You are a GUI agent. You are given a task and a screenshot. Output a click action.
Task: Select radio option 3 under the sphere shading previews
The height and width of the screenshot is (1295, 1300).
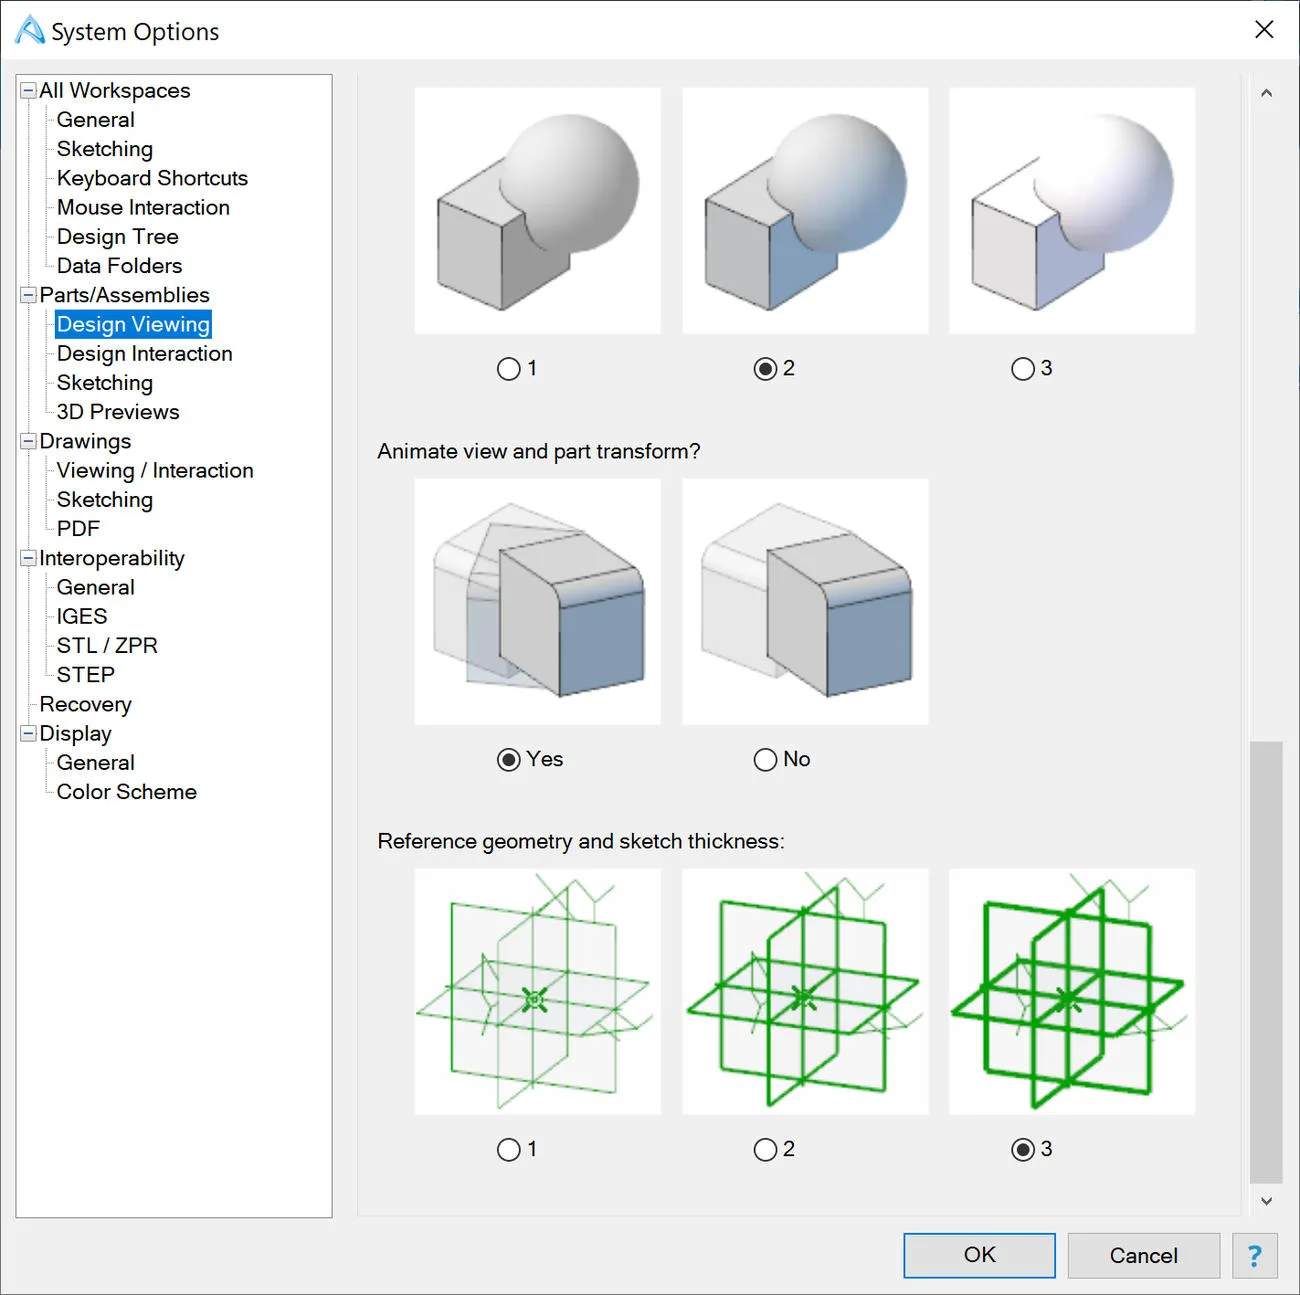[x=1023, y=369]
